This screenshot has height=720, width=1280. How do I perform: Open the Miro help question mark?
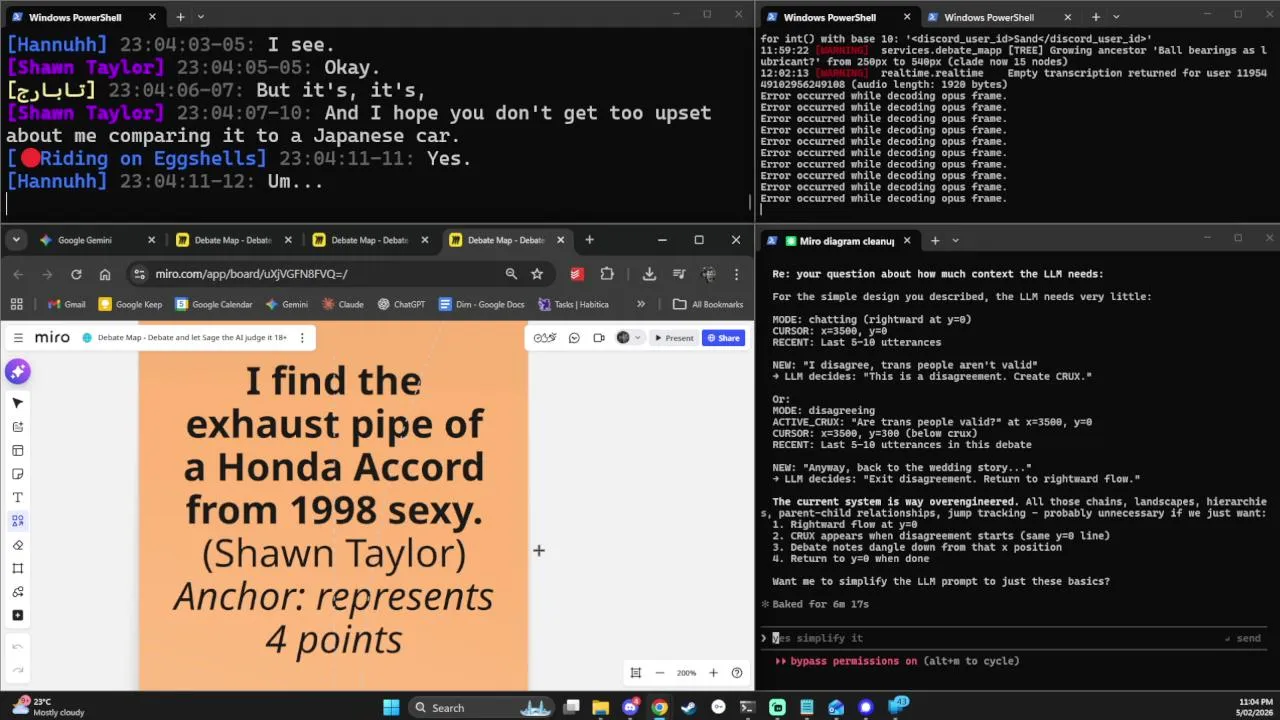pyautogui.click(x=737, y=673)
